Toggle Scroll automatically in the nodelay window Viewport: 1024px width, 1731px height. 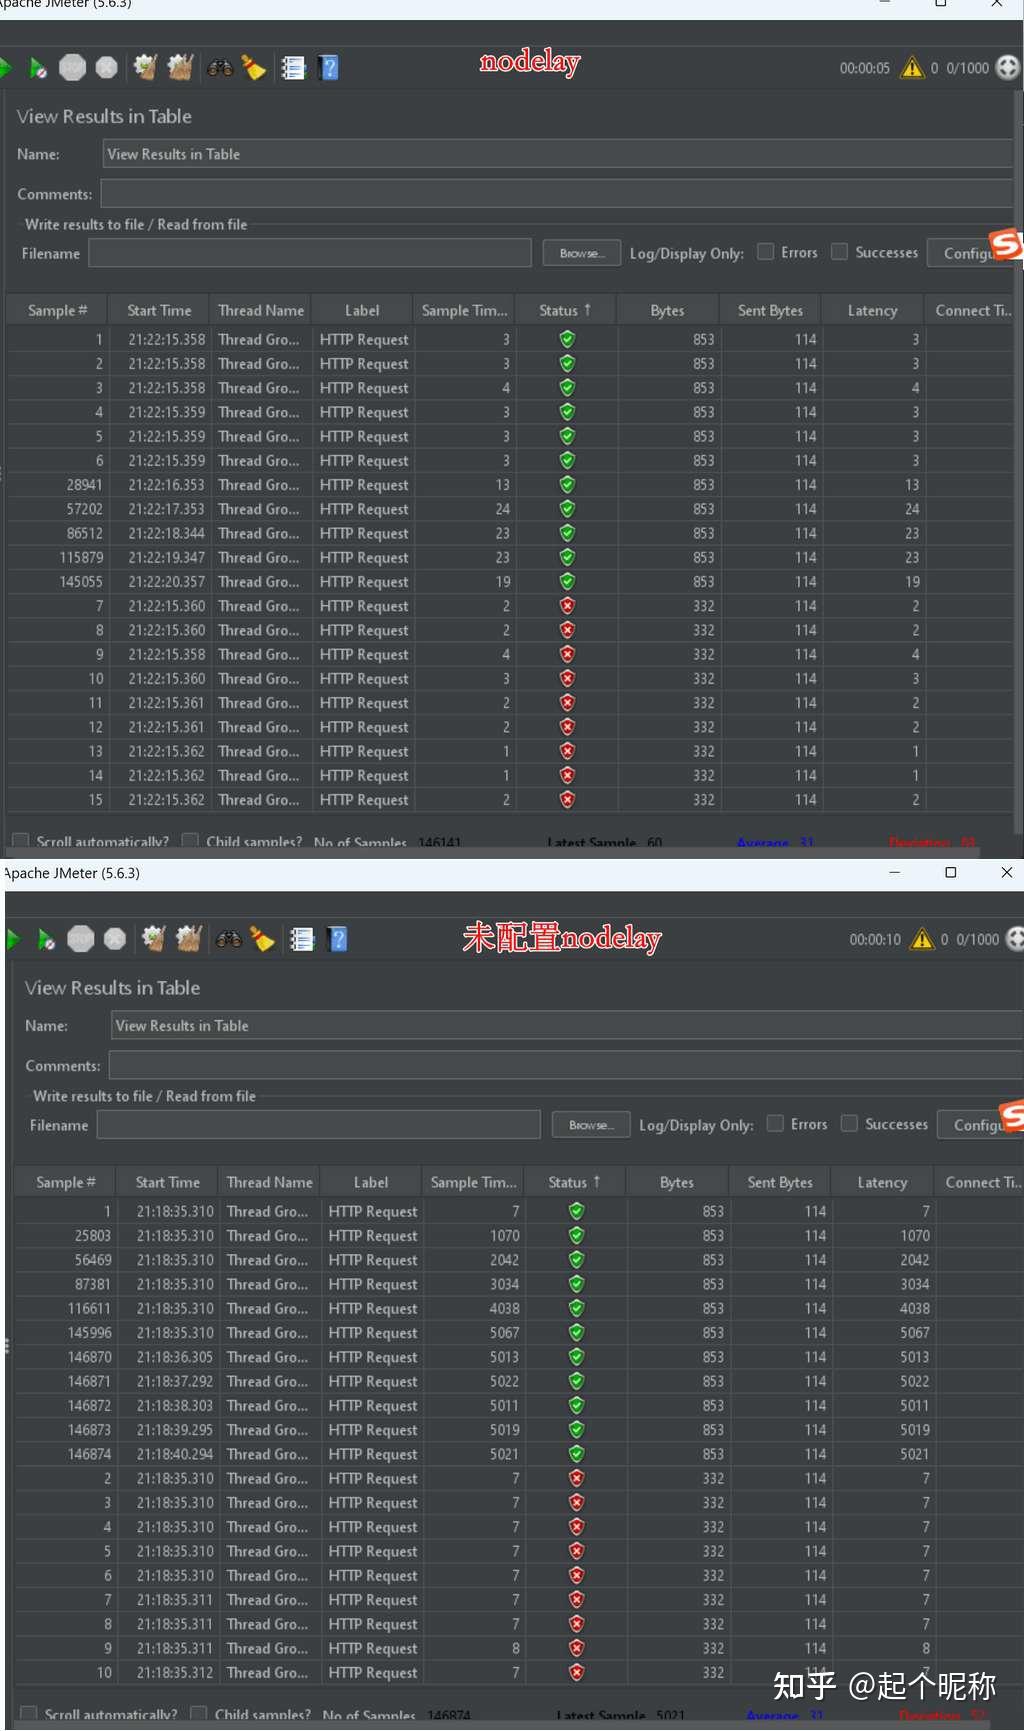tap(20, 841)
